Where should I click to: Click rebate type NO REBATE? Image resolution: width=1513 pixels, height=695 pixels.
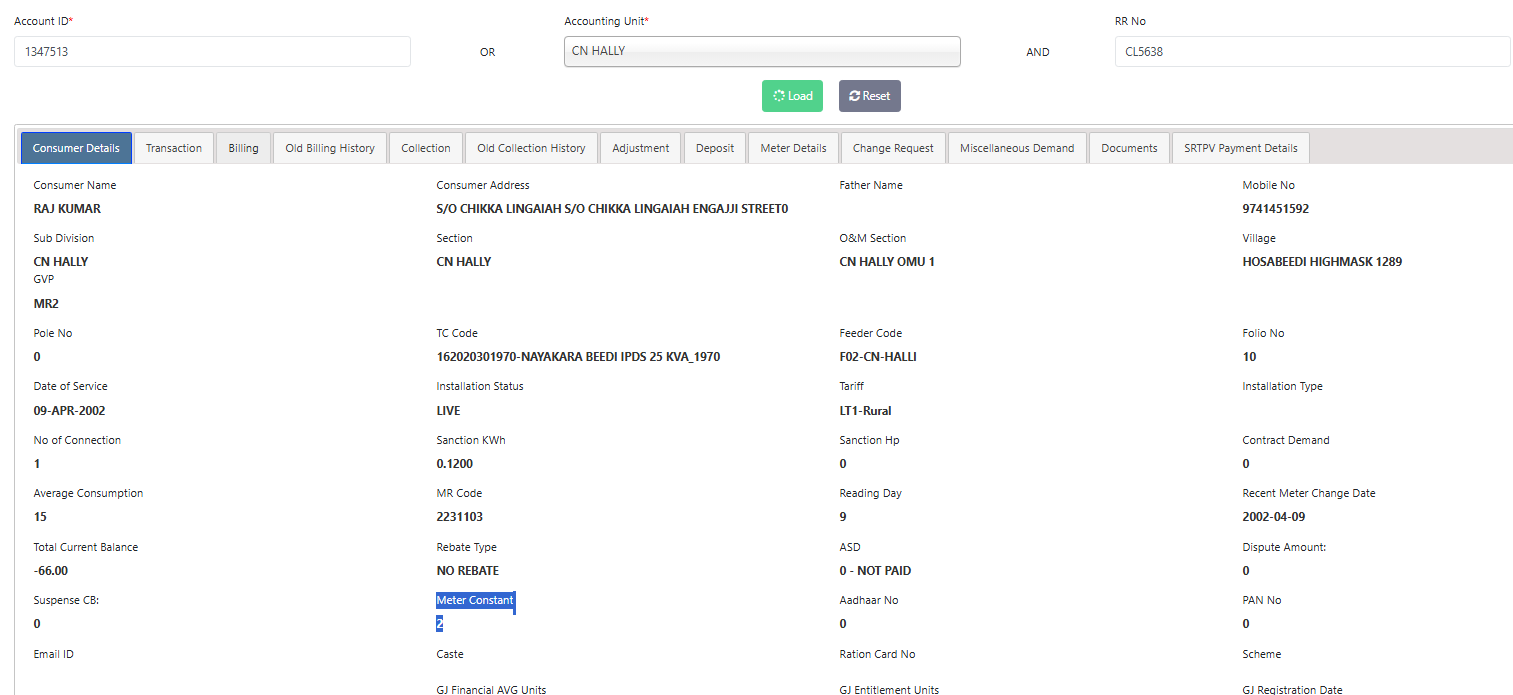point(468,571)
